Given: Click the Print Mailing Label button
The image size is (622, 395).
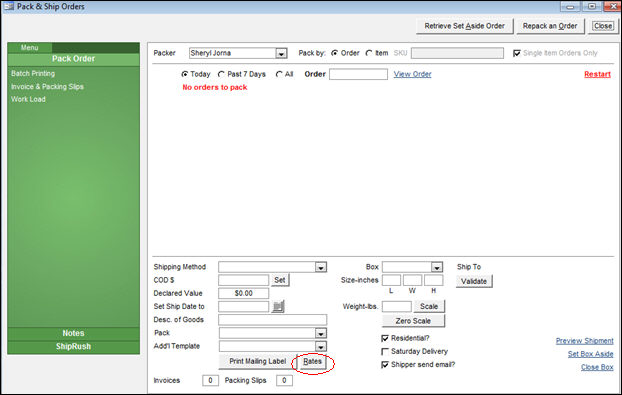Looking at the screenshot, I should point(257,361).
